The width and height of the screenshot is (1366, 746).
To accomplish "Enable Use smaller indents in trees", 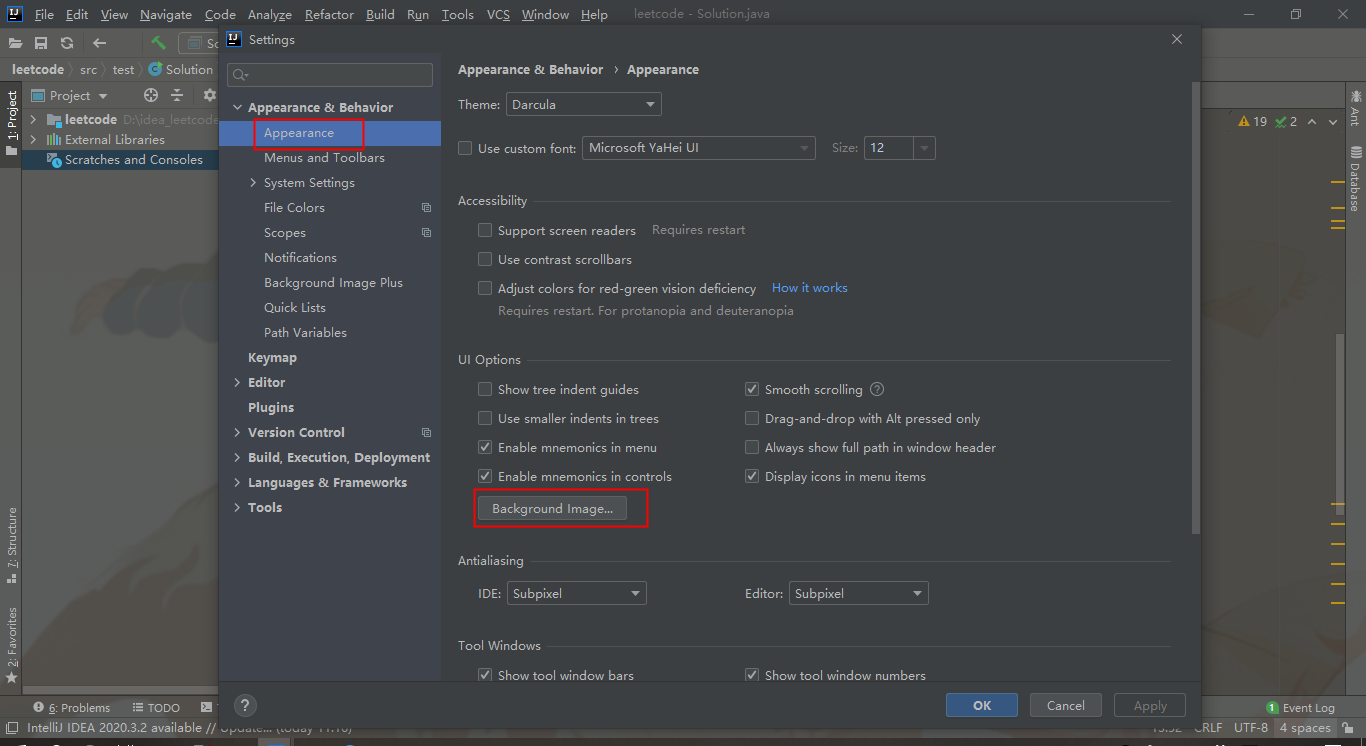I will tap(485, 418).
